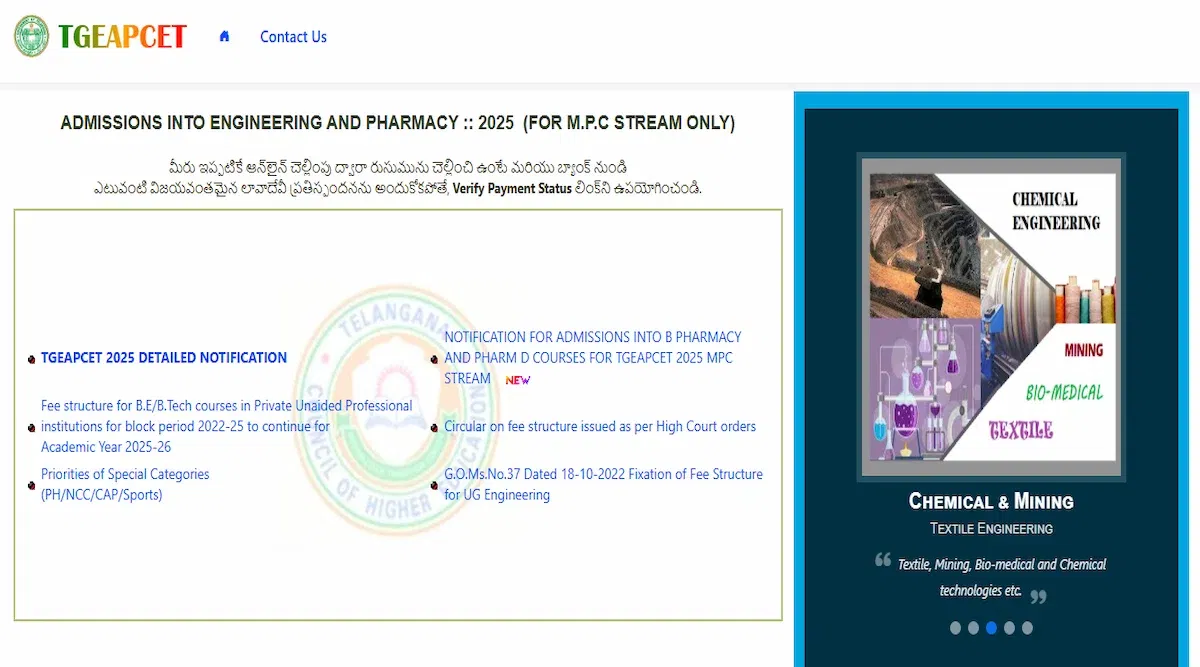Click bullet icon beside Priorities of Special Categories
The width and height of the screenshot is (1200, 667).
[32, 486]
